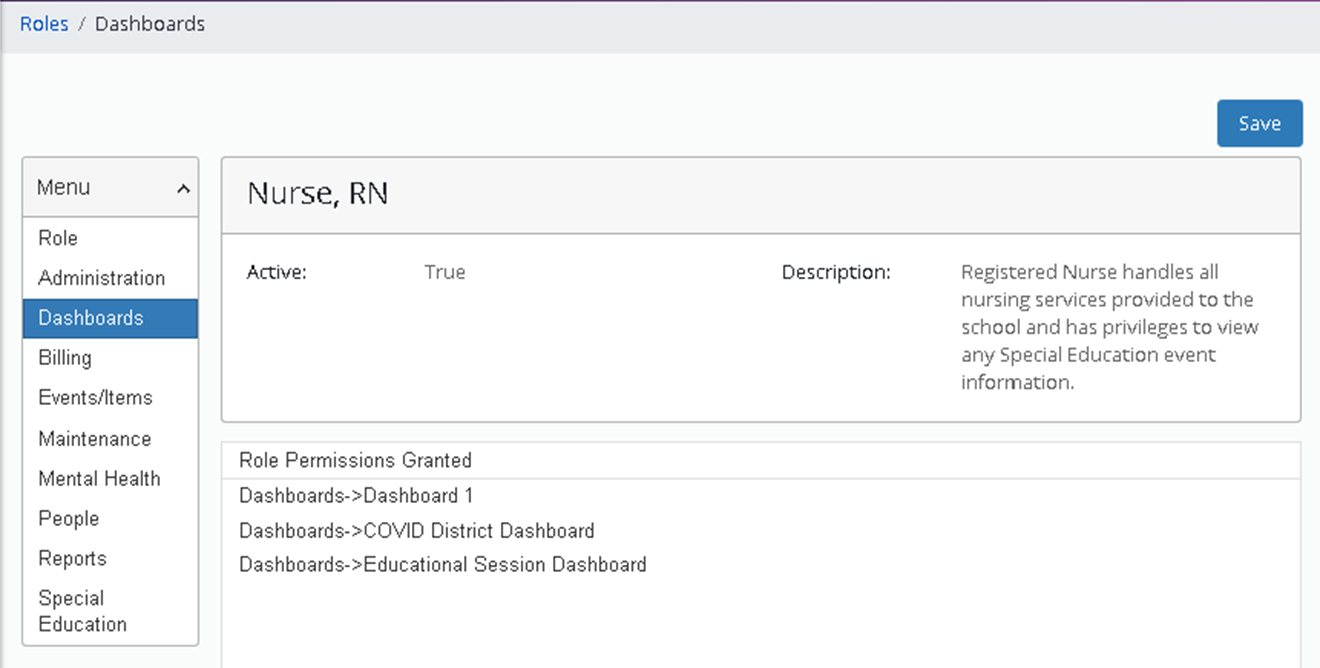Open the Role section in the sidebar
1320x668 pixels.
coord(57,238)
